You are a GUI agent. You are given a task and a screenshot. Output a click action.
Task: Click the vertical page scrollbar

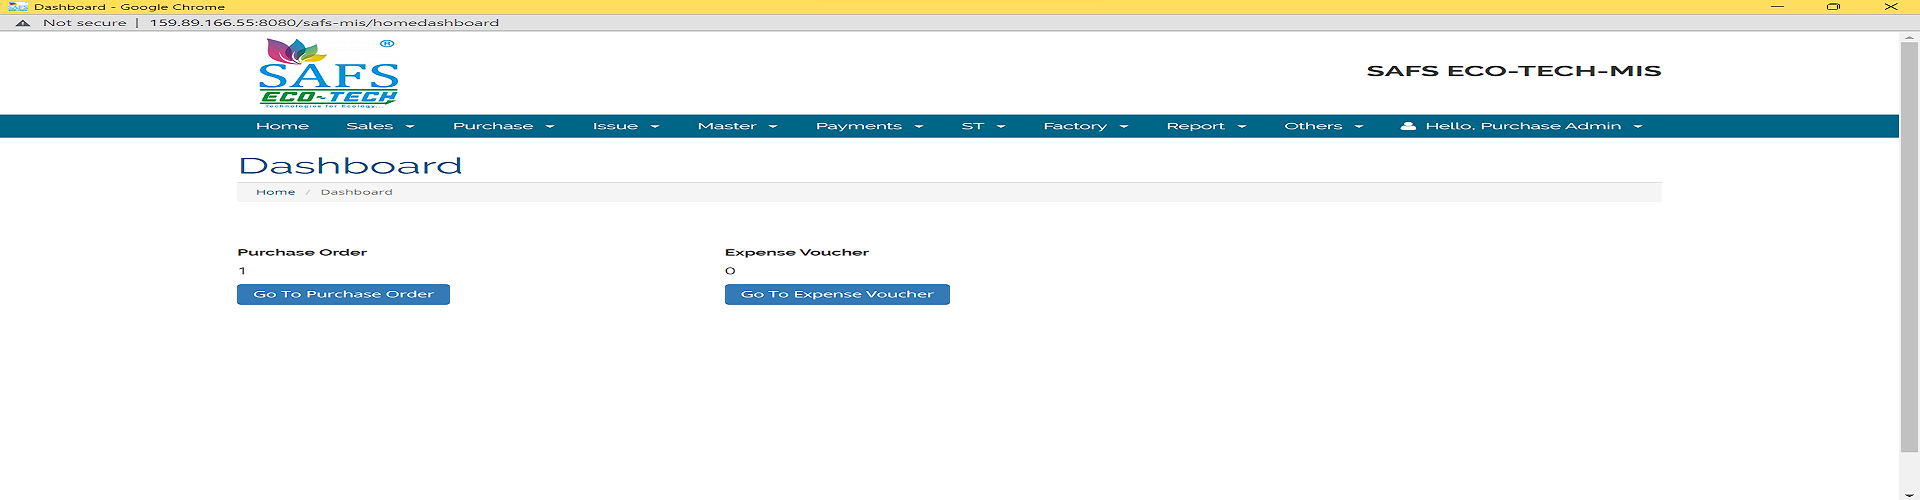1908,250
